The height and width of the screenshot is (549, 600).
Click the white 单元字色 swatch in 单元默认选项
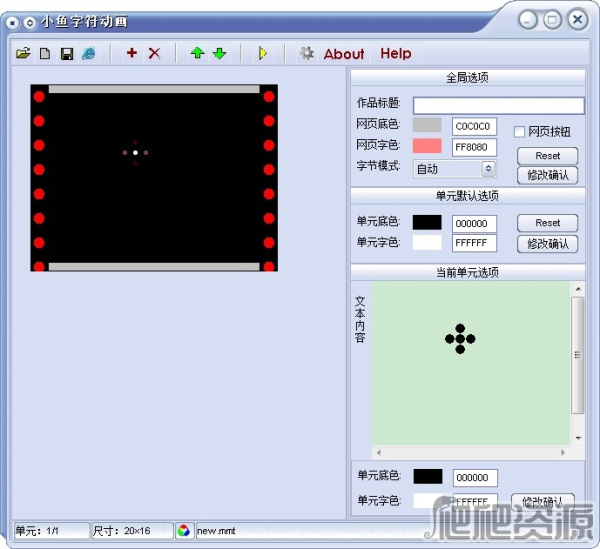coord(427,243)
